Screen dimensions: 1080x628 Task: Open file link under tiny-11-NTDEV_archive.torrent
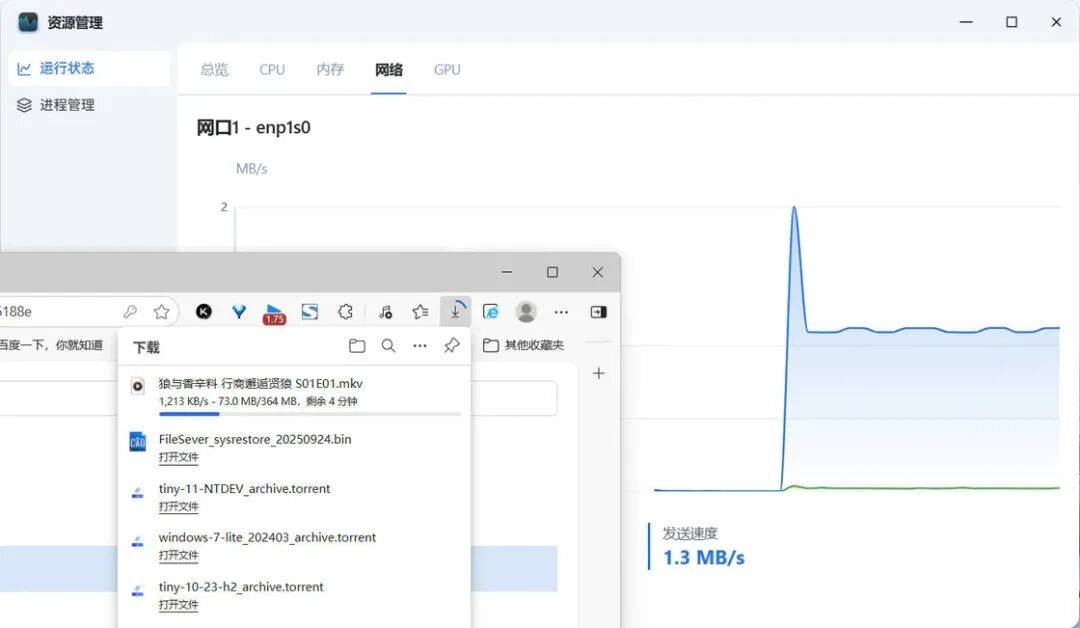pos(178,507)
